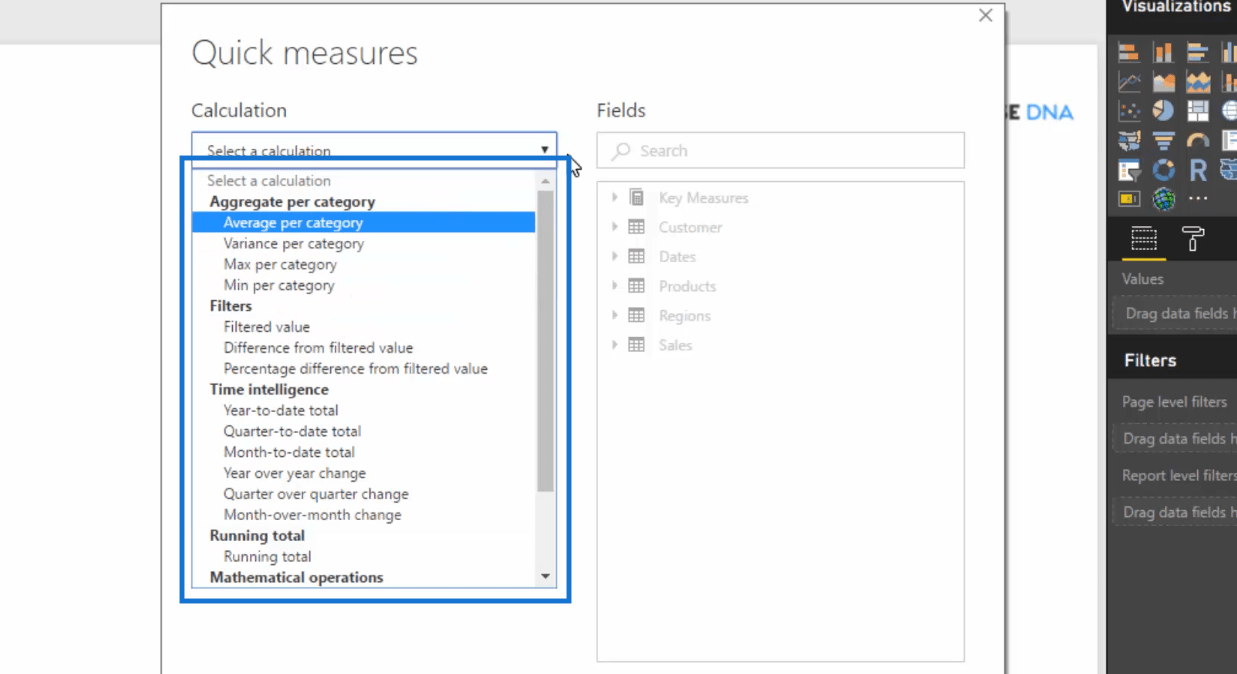Image resolution: width=1237 pixels, height=674 pixels.
Task: Expand the Sales table node
Action: 614,345
